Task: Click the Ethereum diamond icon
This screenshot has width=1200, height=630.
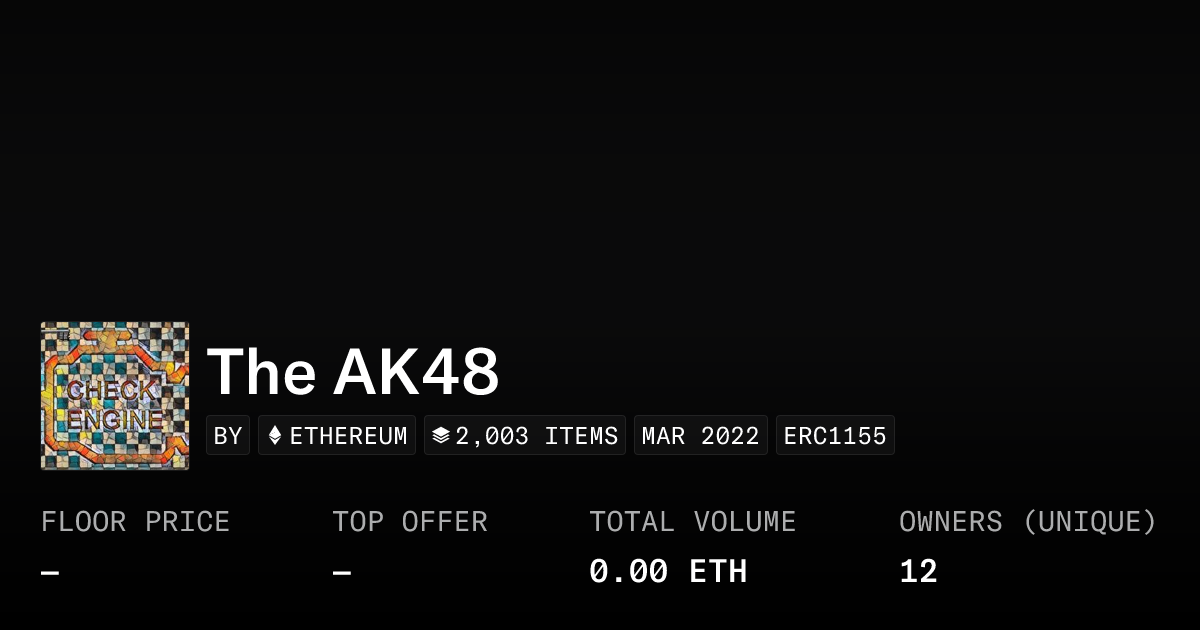Action: click(275, 436)
